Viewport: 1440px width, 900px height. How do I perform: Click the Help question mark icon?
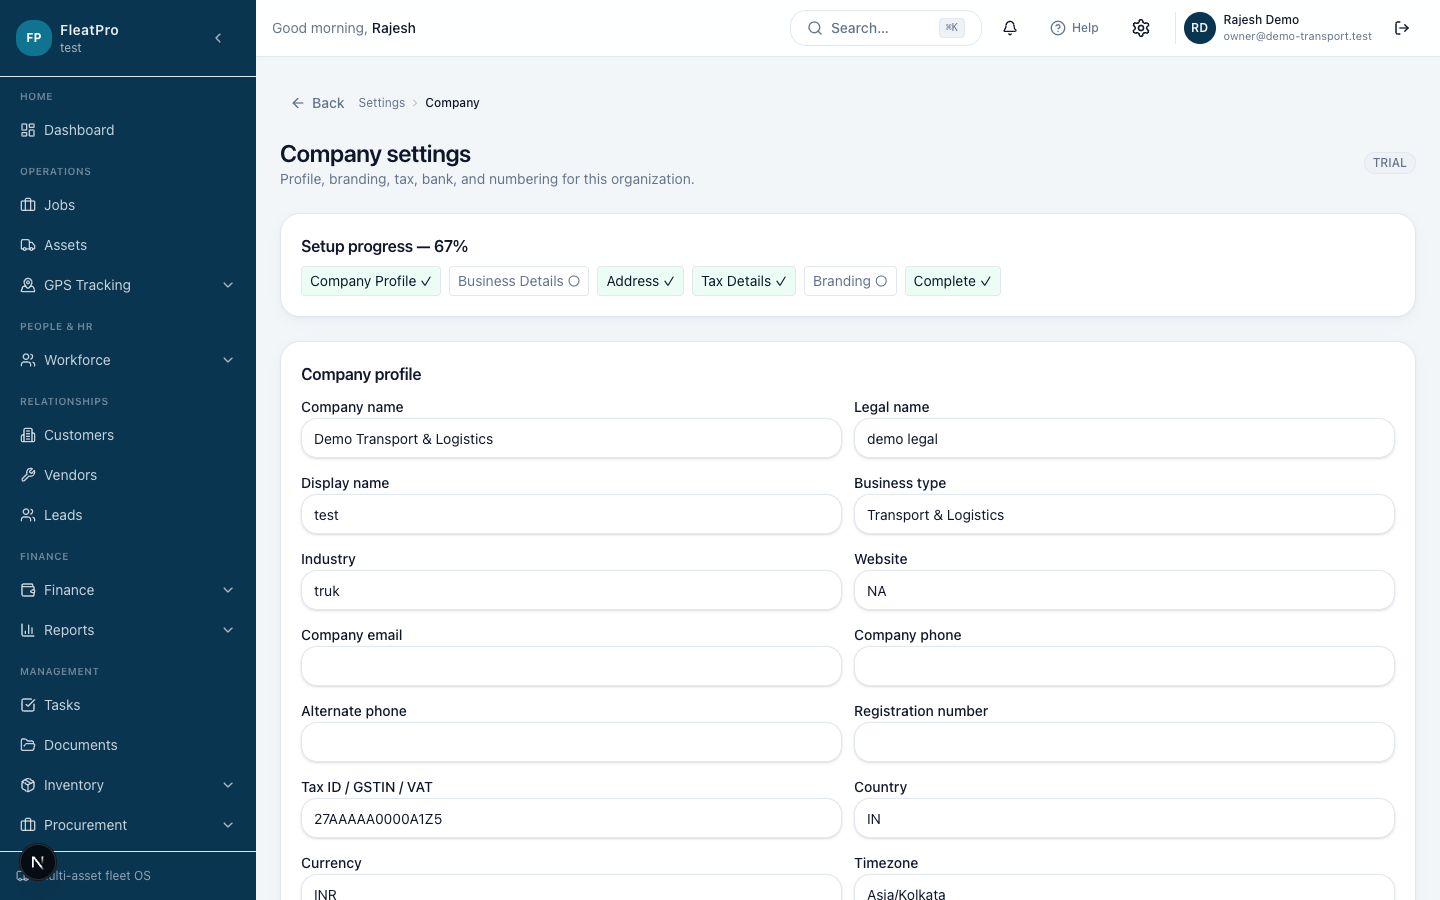click(1058, 28)
